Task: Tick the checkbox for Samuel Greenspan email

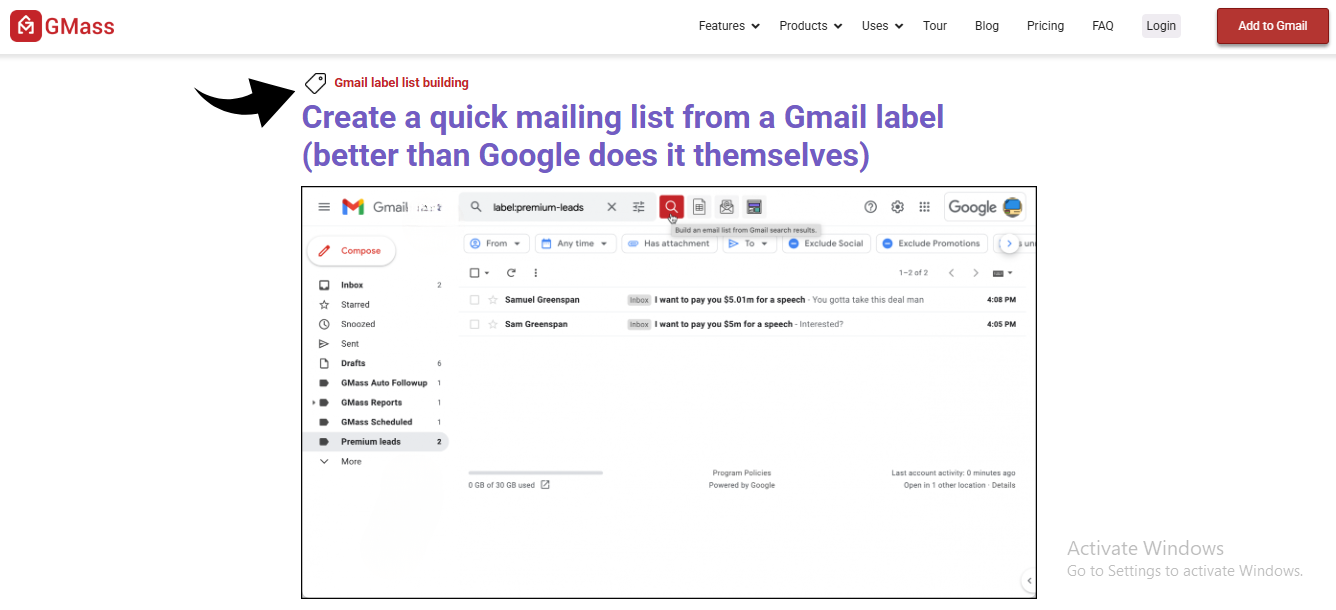Action: pyautogui.click(x=475, y=299)
